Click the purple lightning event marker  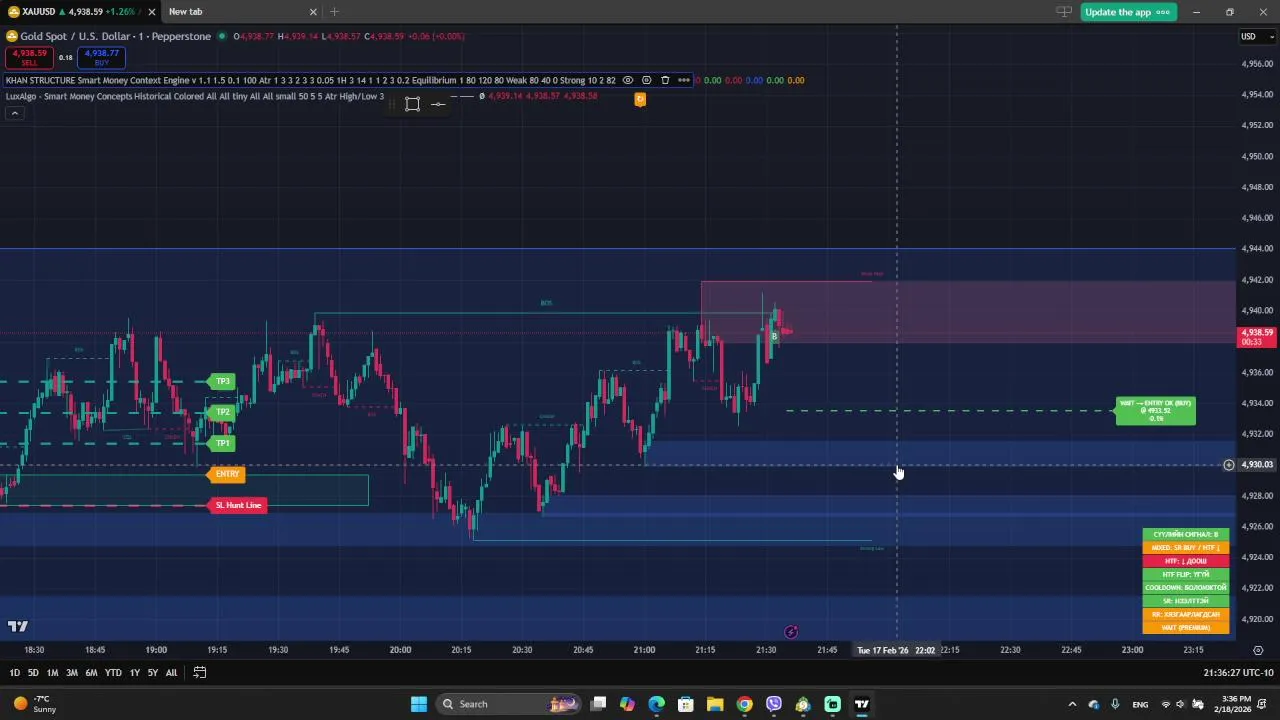tap(791, 632)
